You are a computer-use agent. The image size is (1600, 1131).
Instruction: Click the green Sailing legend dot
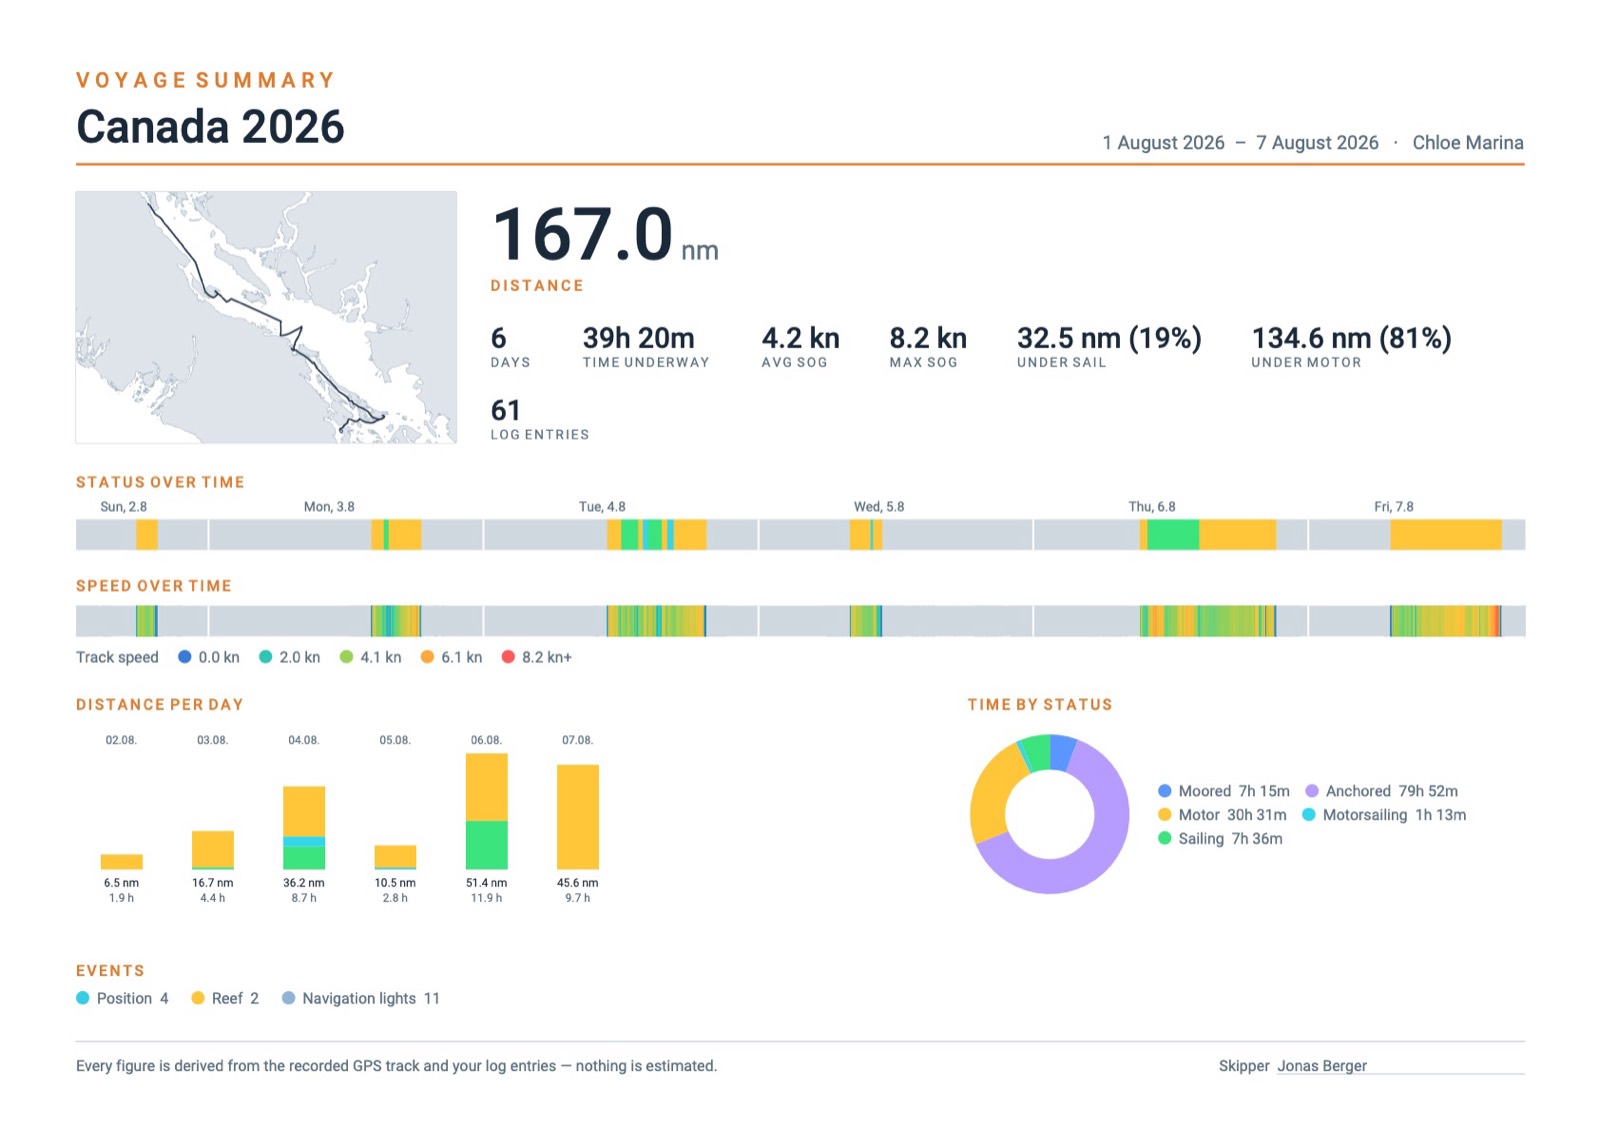[x=1165, y=839]
